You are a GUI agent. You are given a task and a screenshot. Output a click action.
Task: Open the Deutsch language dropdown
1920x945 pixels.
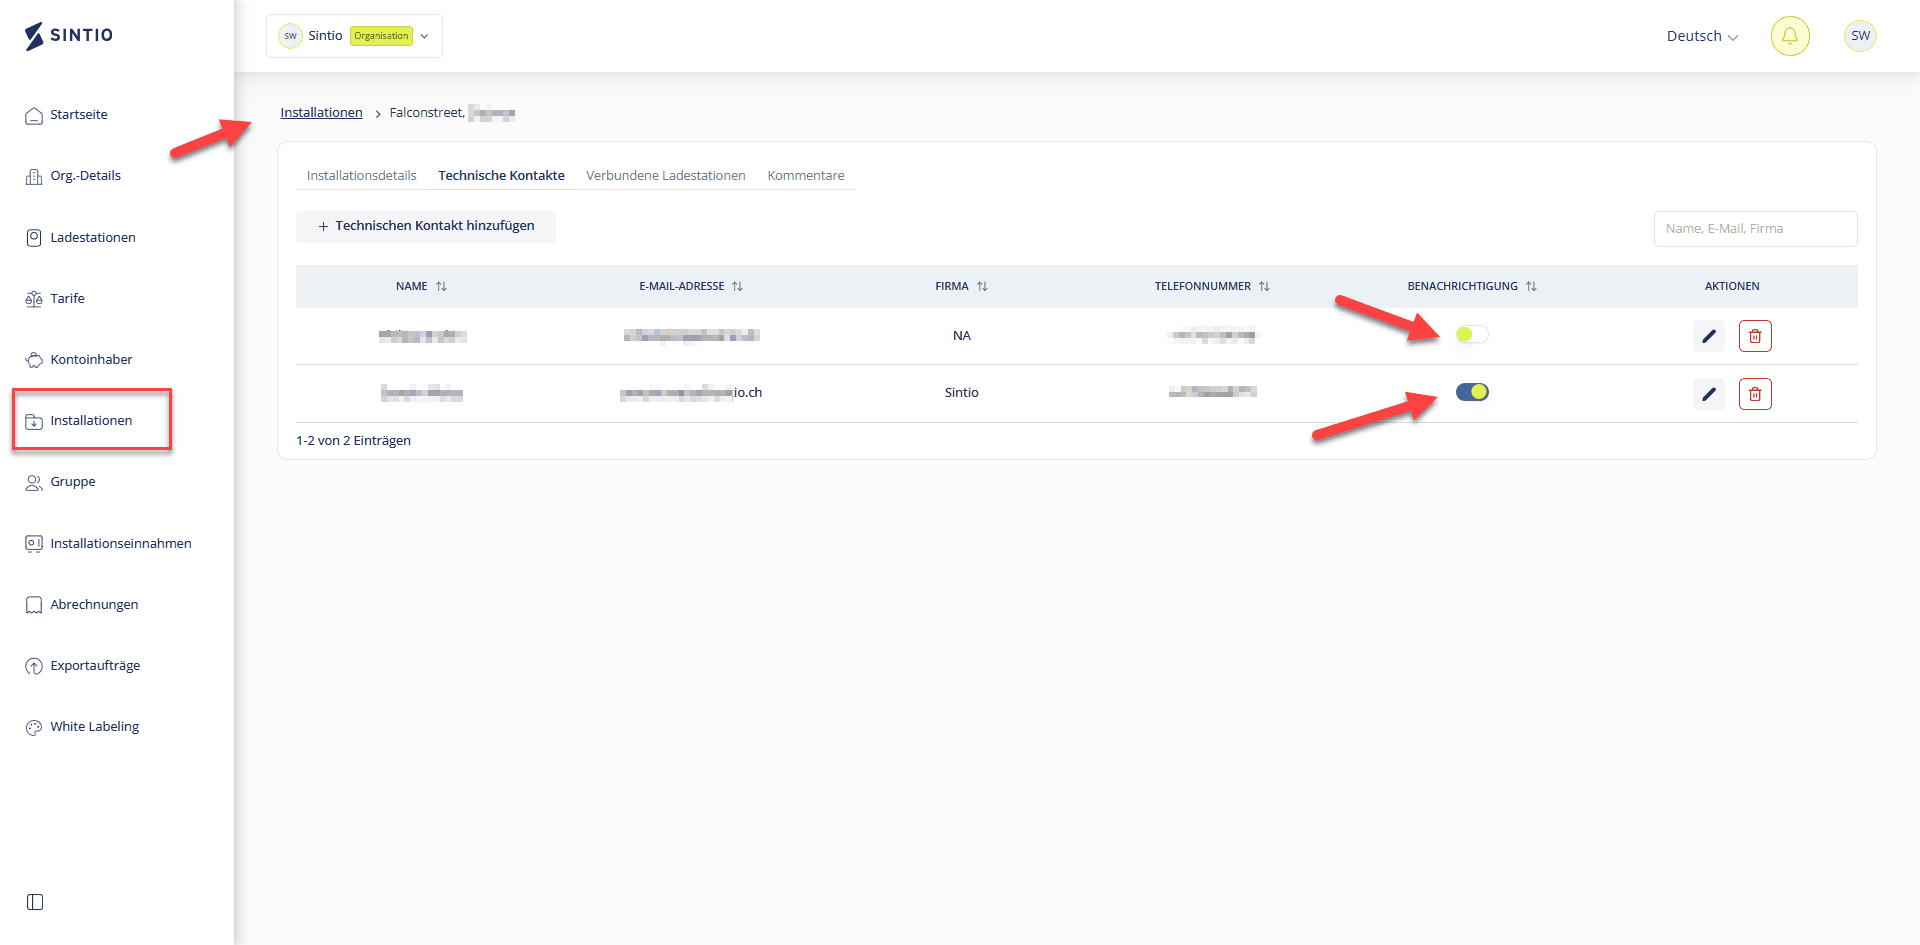(1701, 36)
